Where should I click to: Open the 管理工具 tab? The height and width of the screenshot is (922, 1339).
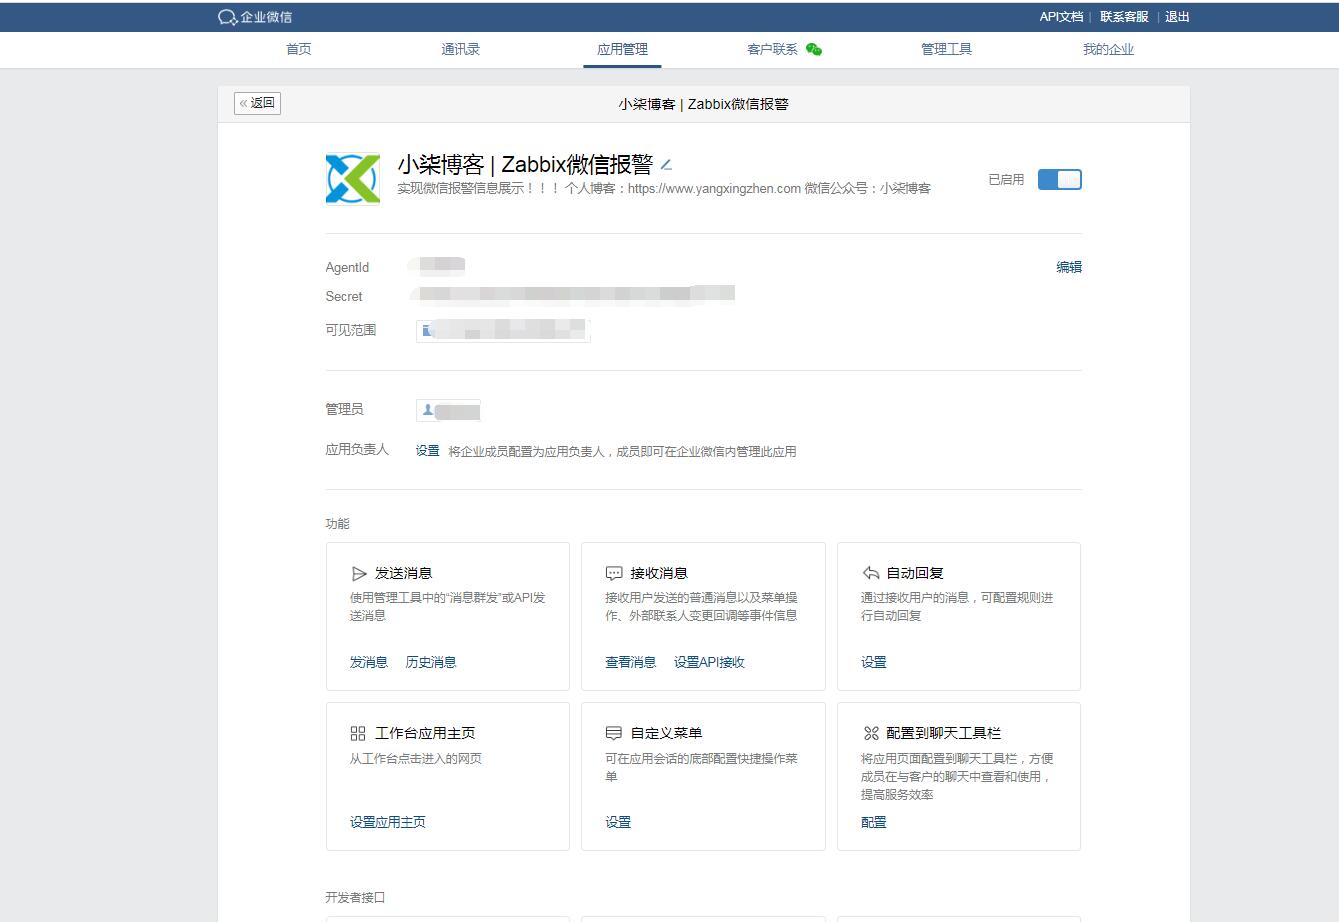click(946, 49)
